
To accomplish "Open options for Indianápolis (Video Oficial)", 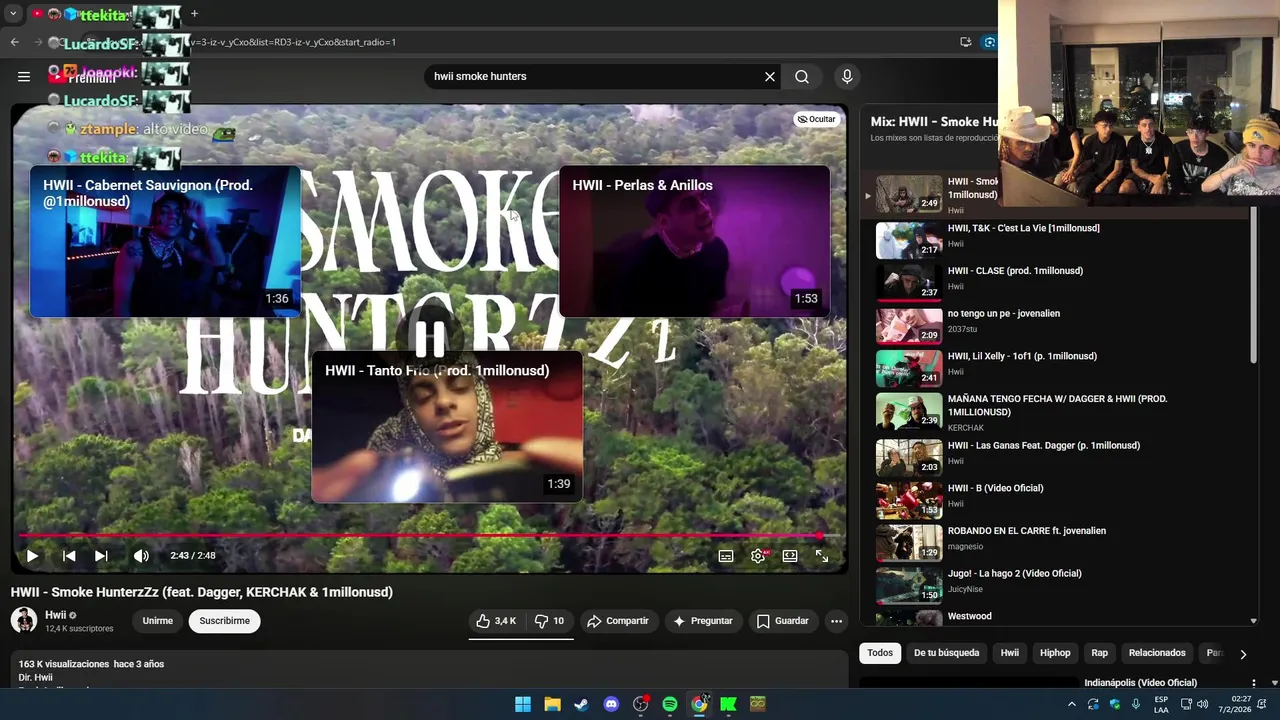I will tap(1253, 683).
